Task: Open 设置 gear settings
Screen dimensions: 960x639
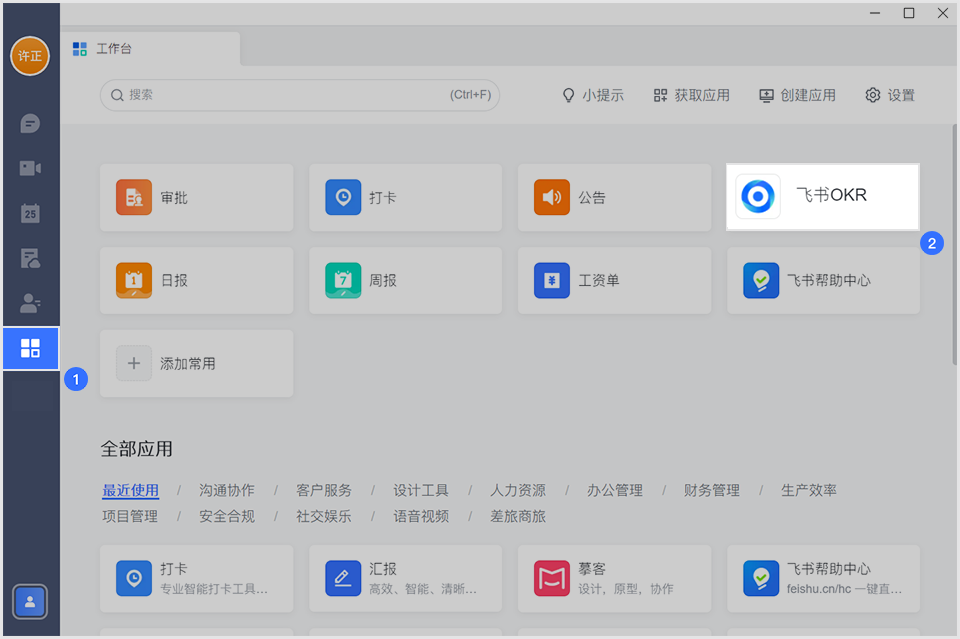Action: tap(890, 95)
